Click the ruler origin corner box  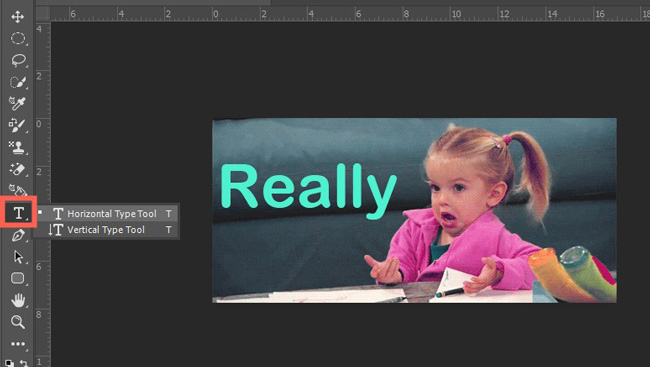point(43,14)
